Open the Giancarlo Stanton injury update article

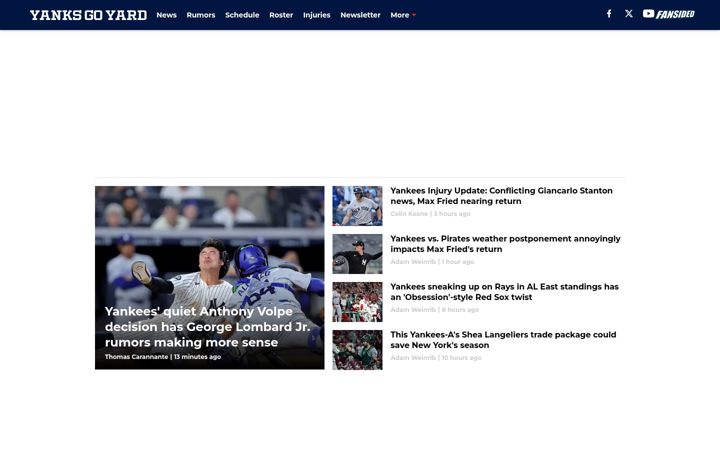click(501, 196)
